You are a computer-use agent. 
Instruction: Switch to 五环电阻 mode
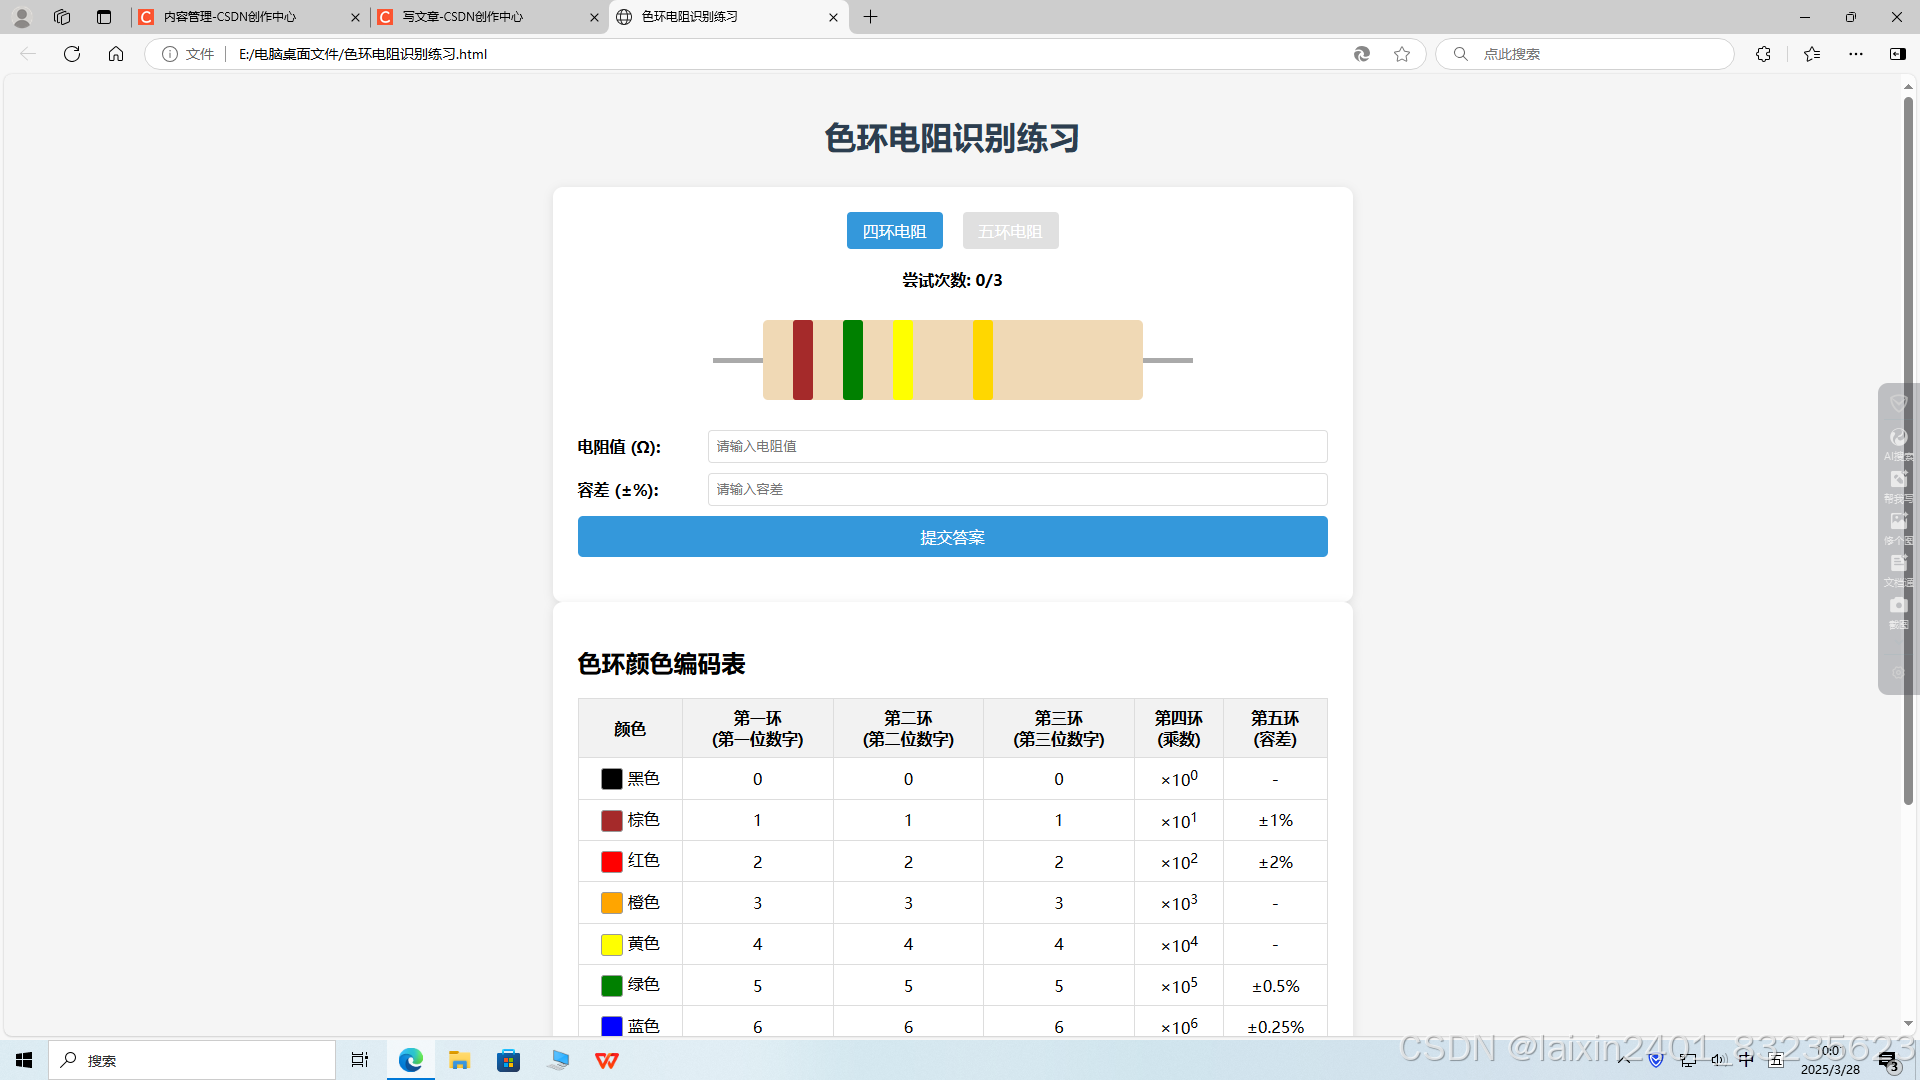point(1010,231)
